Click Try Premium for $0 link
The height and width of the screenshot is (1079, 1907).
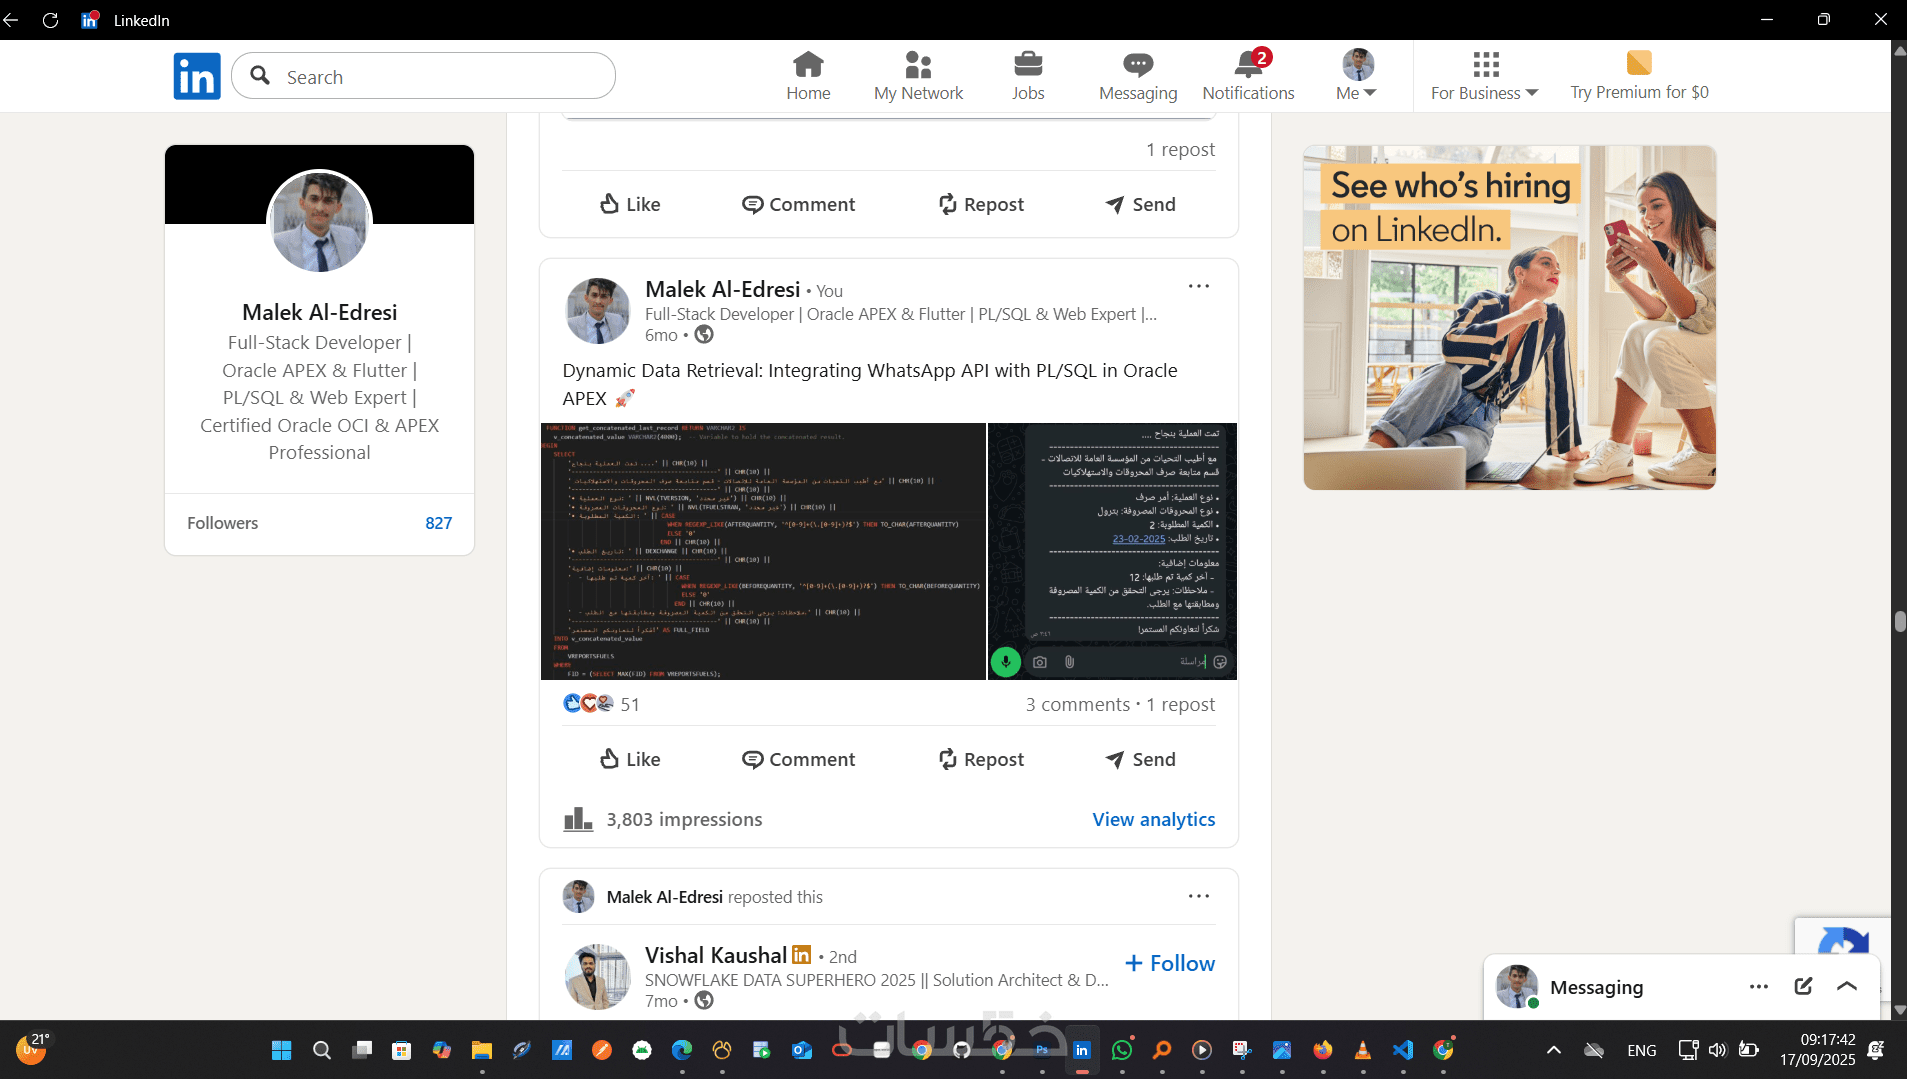tap(1639, 76)
